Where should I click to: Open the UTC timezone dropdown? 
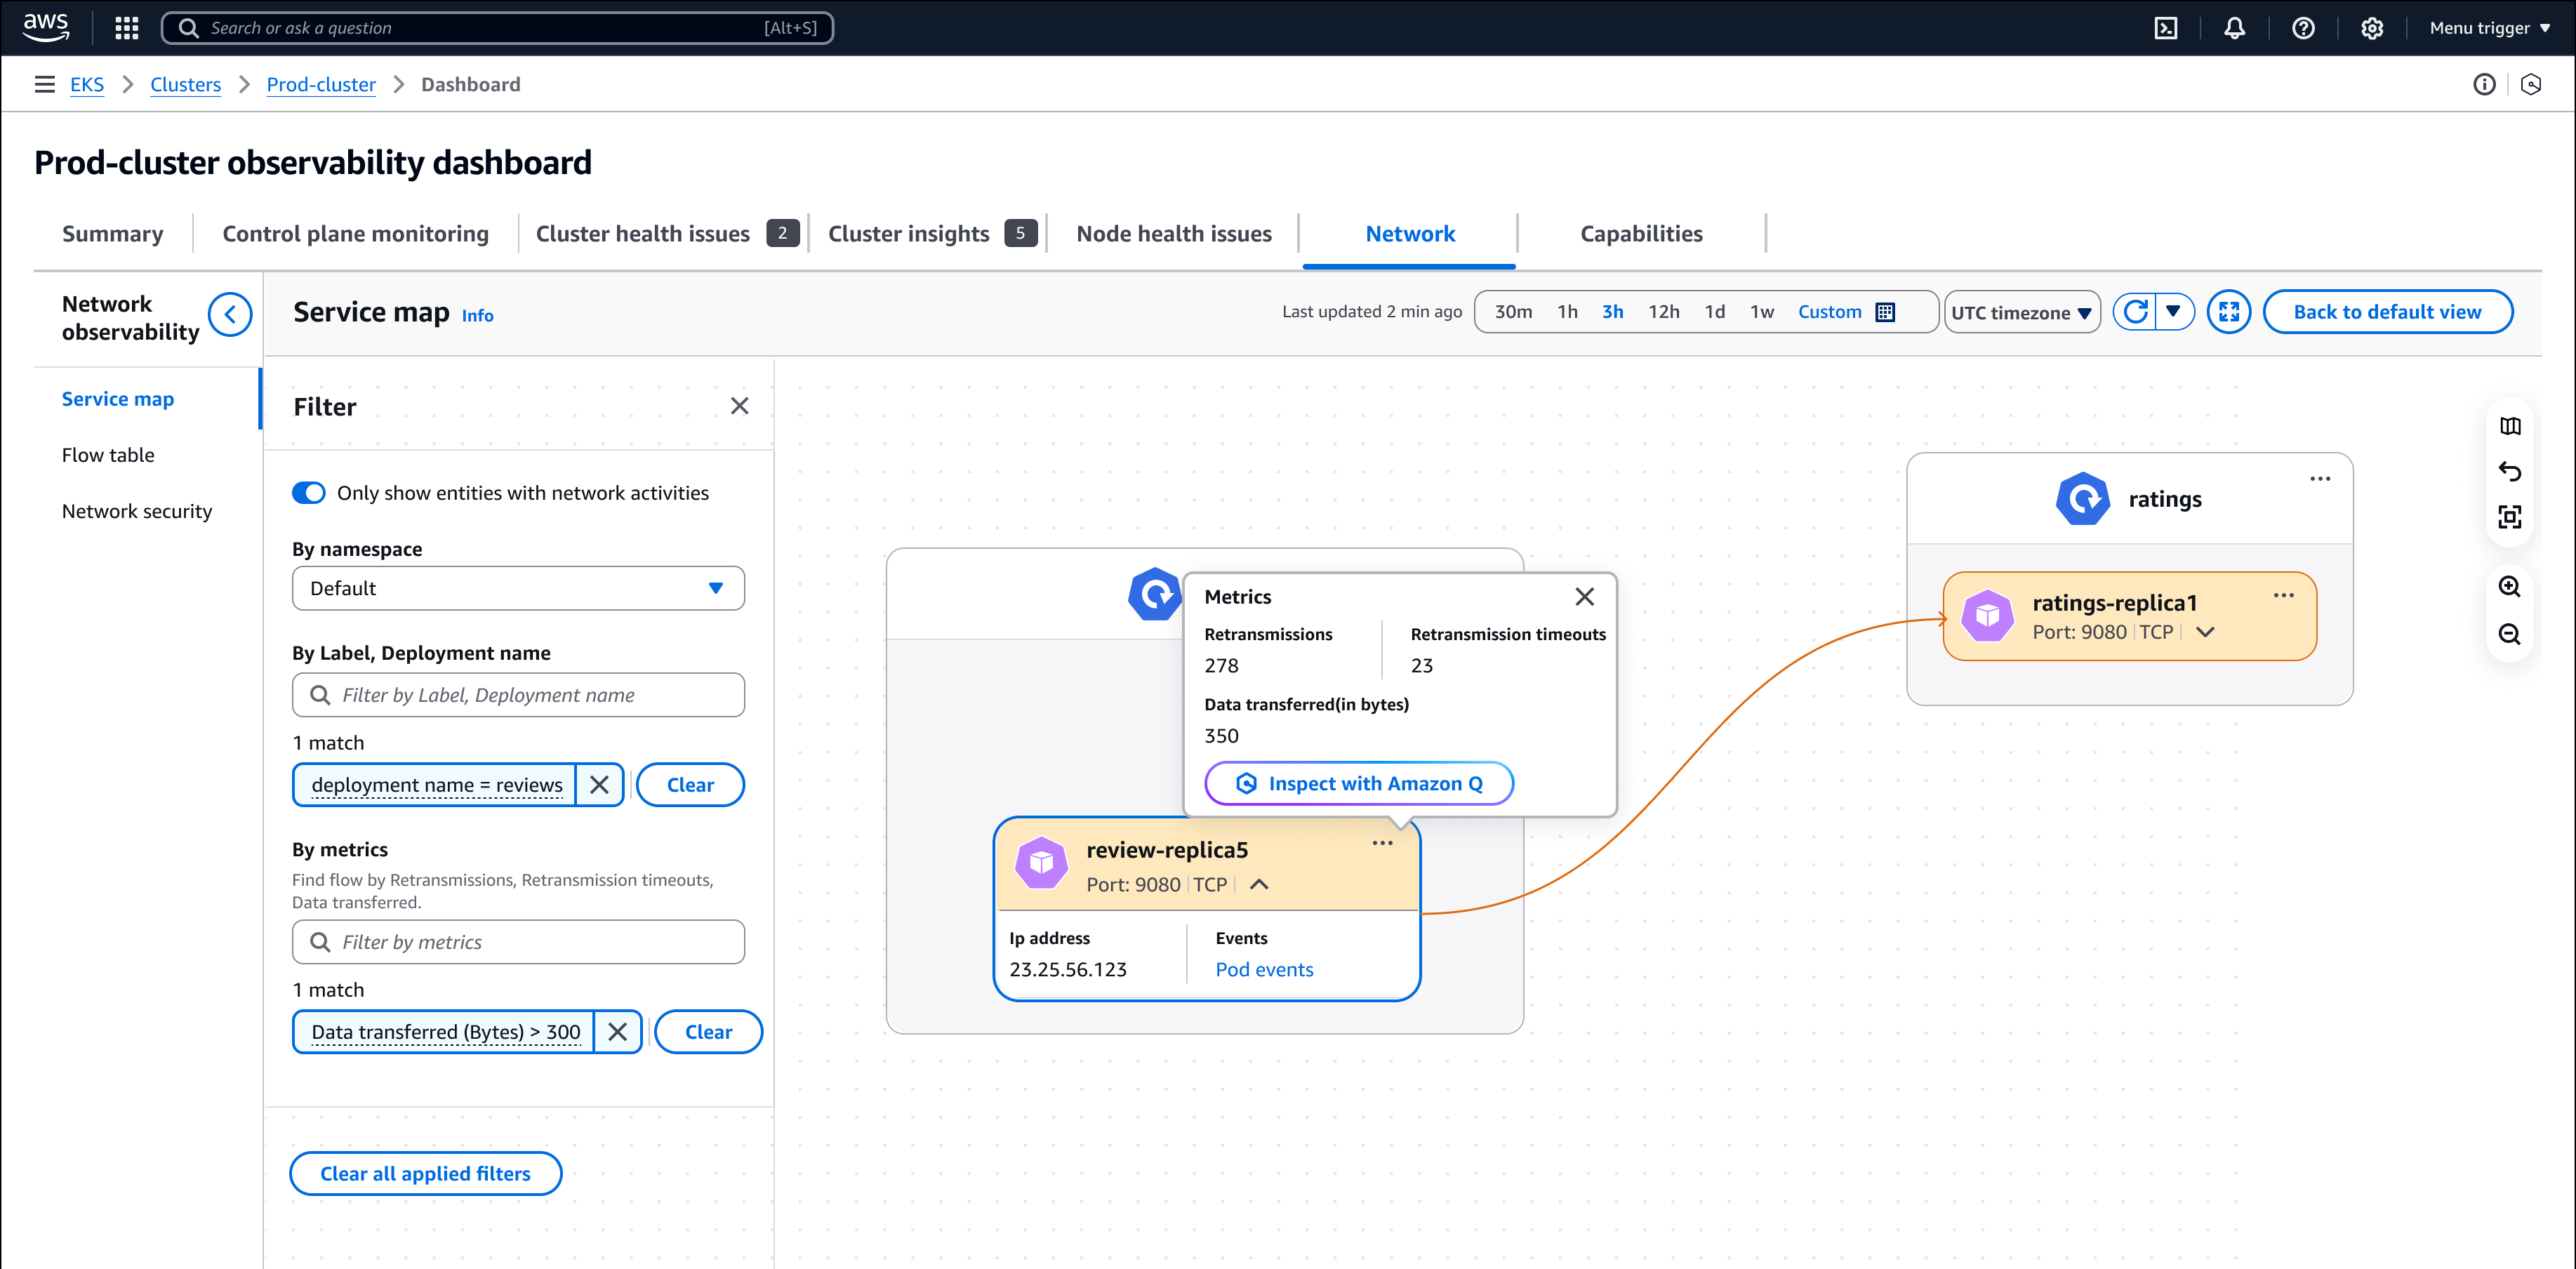(x=2021, y=313)
